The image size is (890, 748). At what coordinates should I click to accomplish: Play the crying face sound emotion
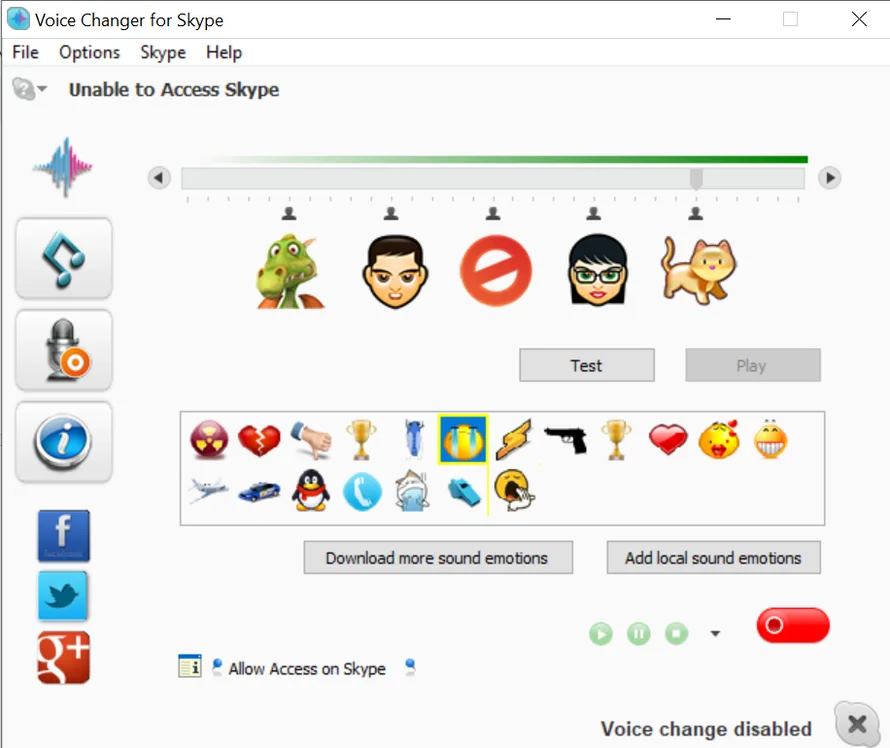point(463,439)
